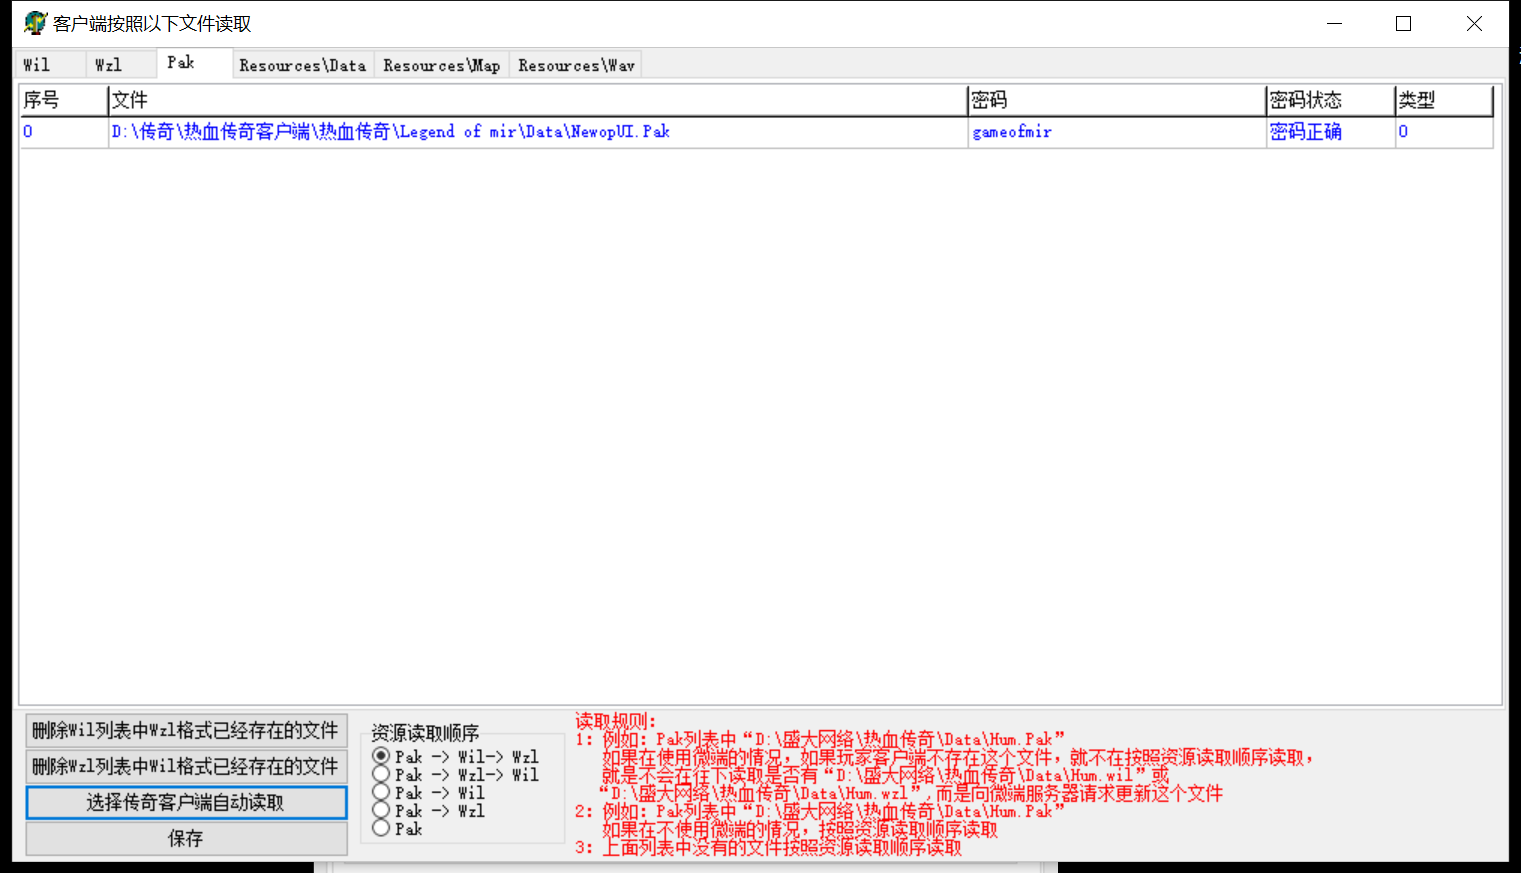Switch to the Wil tab
Viewport: 1521px width, 873px height.
click(37, 65)
